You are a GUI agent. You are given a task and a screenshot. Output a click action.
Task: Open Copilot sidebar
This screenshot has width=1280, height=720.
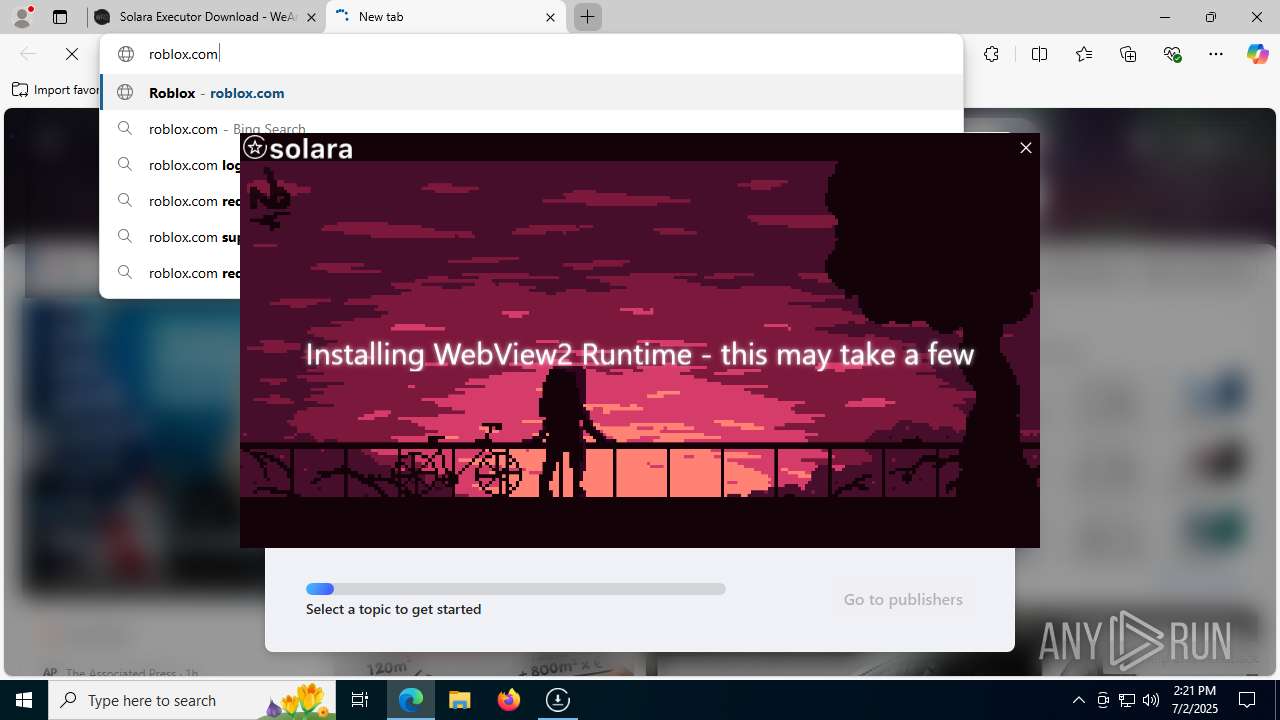pos(1257,54)
